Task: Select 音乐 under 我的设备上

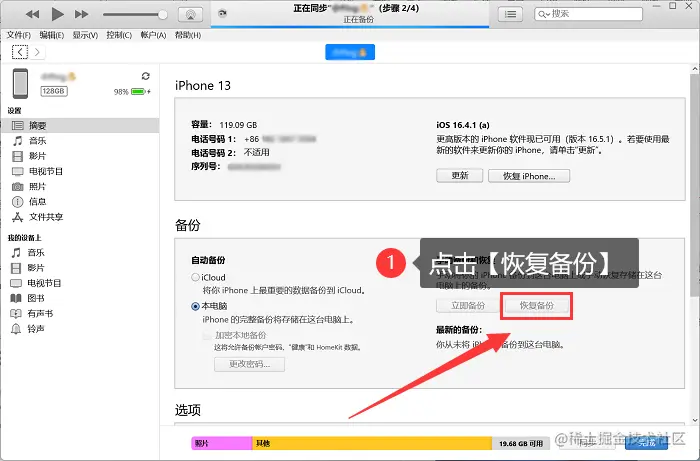Action: [x=80, y=253]
